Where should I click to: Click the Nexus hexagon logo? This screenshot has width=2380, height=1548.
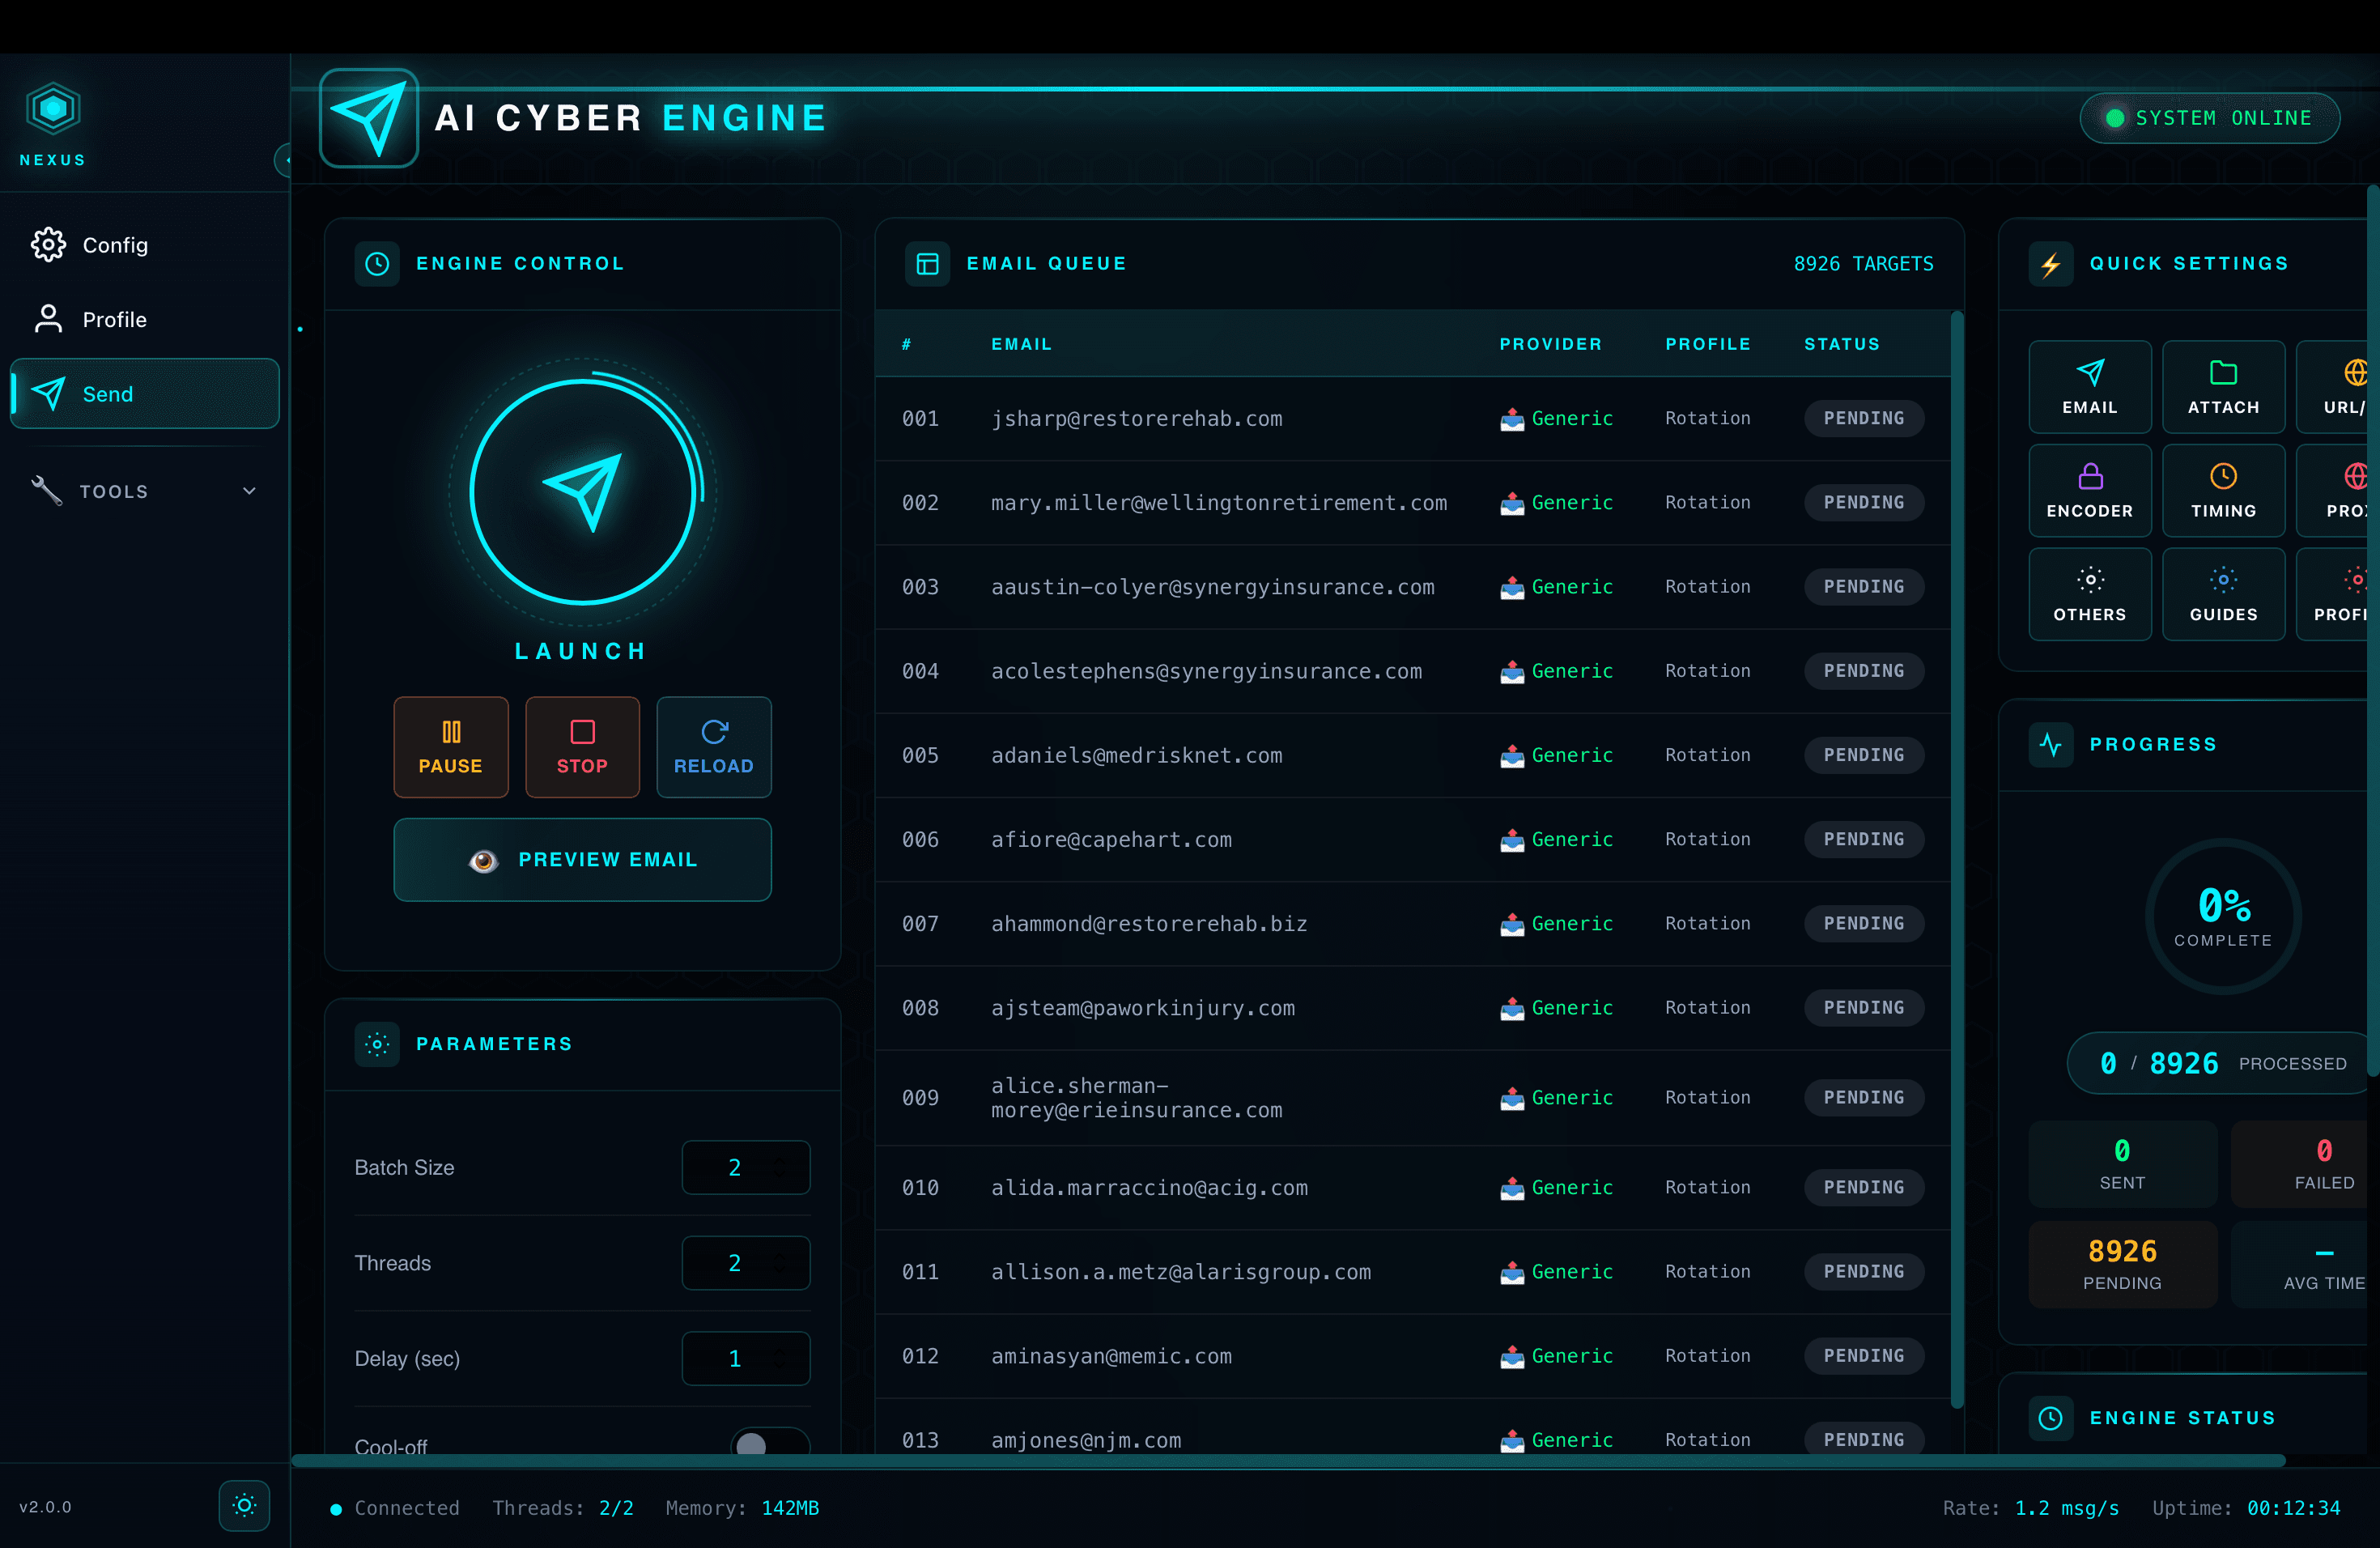click(x=51, y=107)
